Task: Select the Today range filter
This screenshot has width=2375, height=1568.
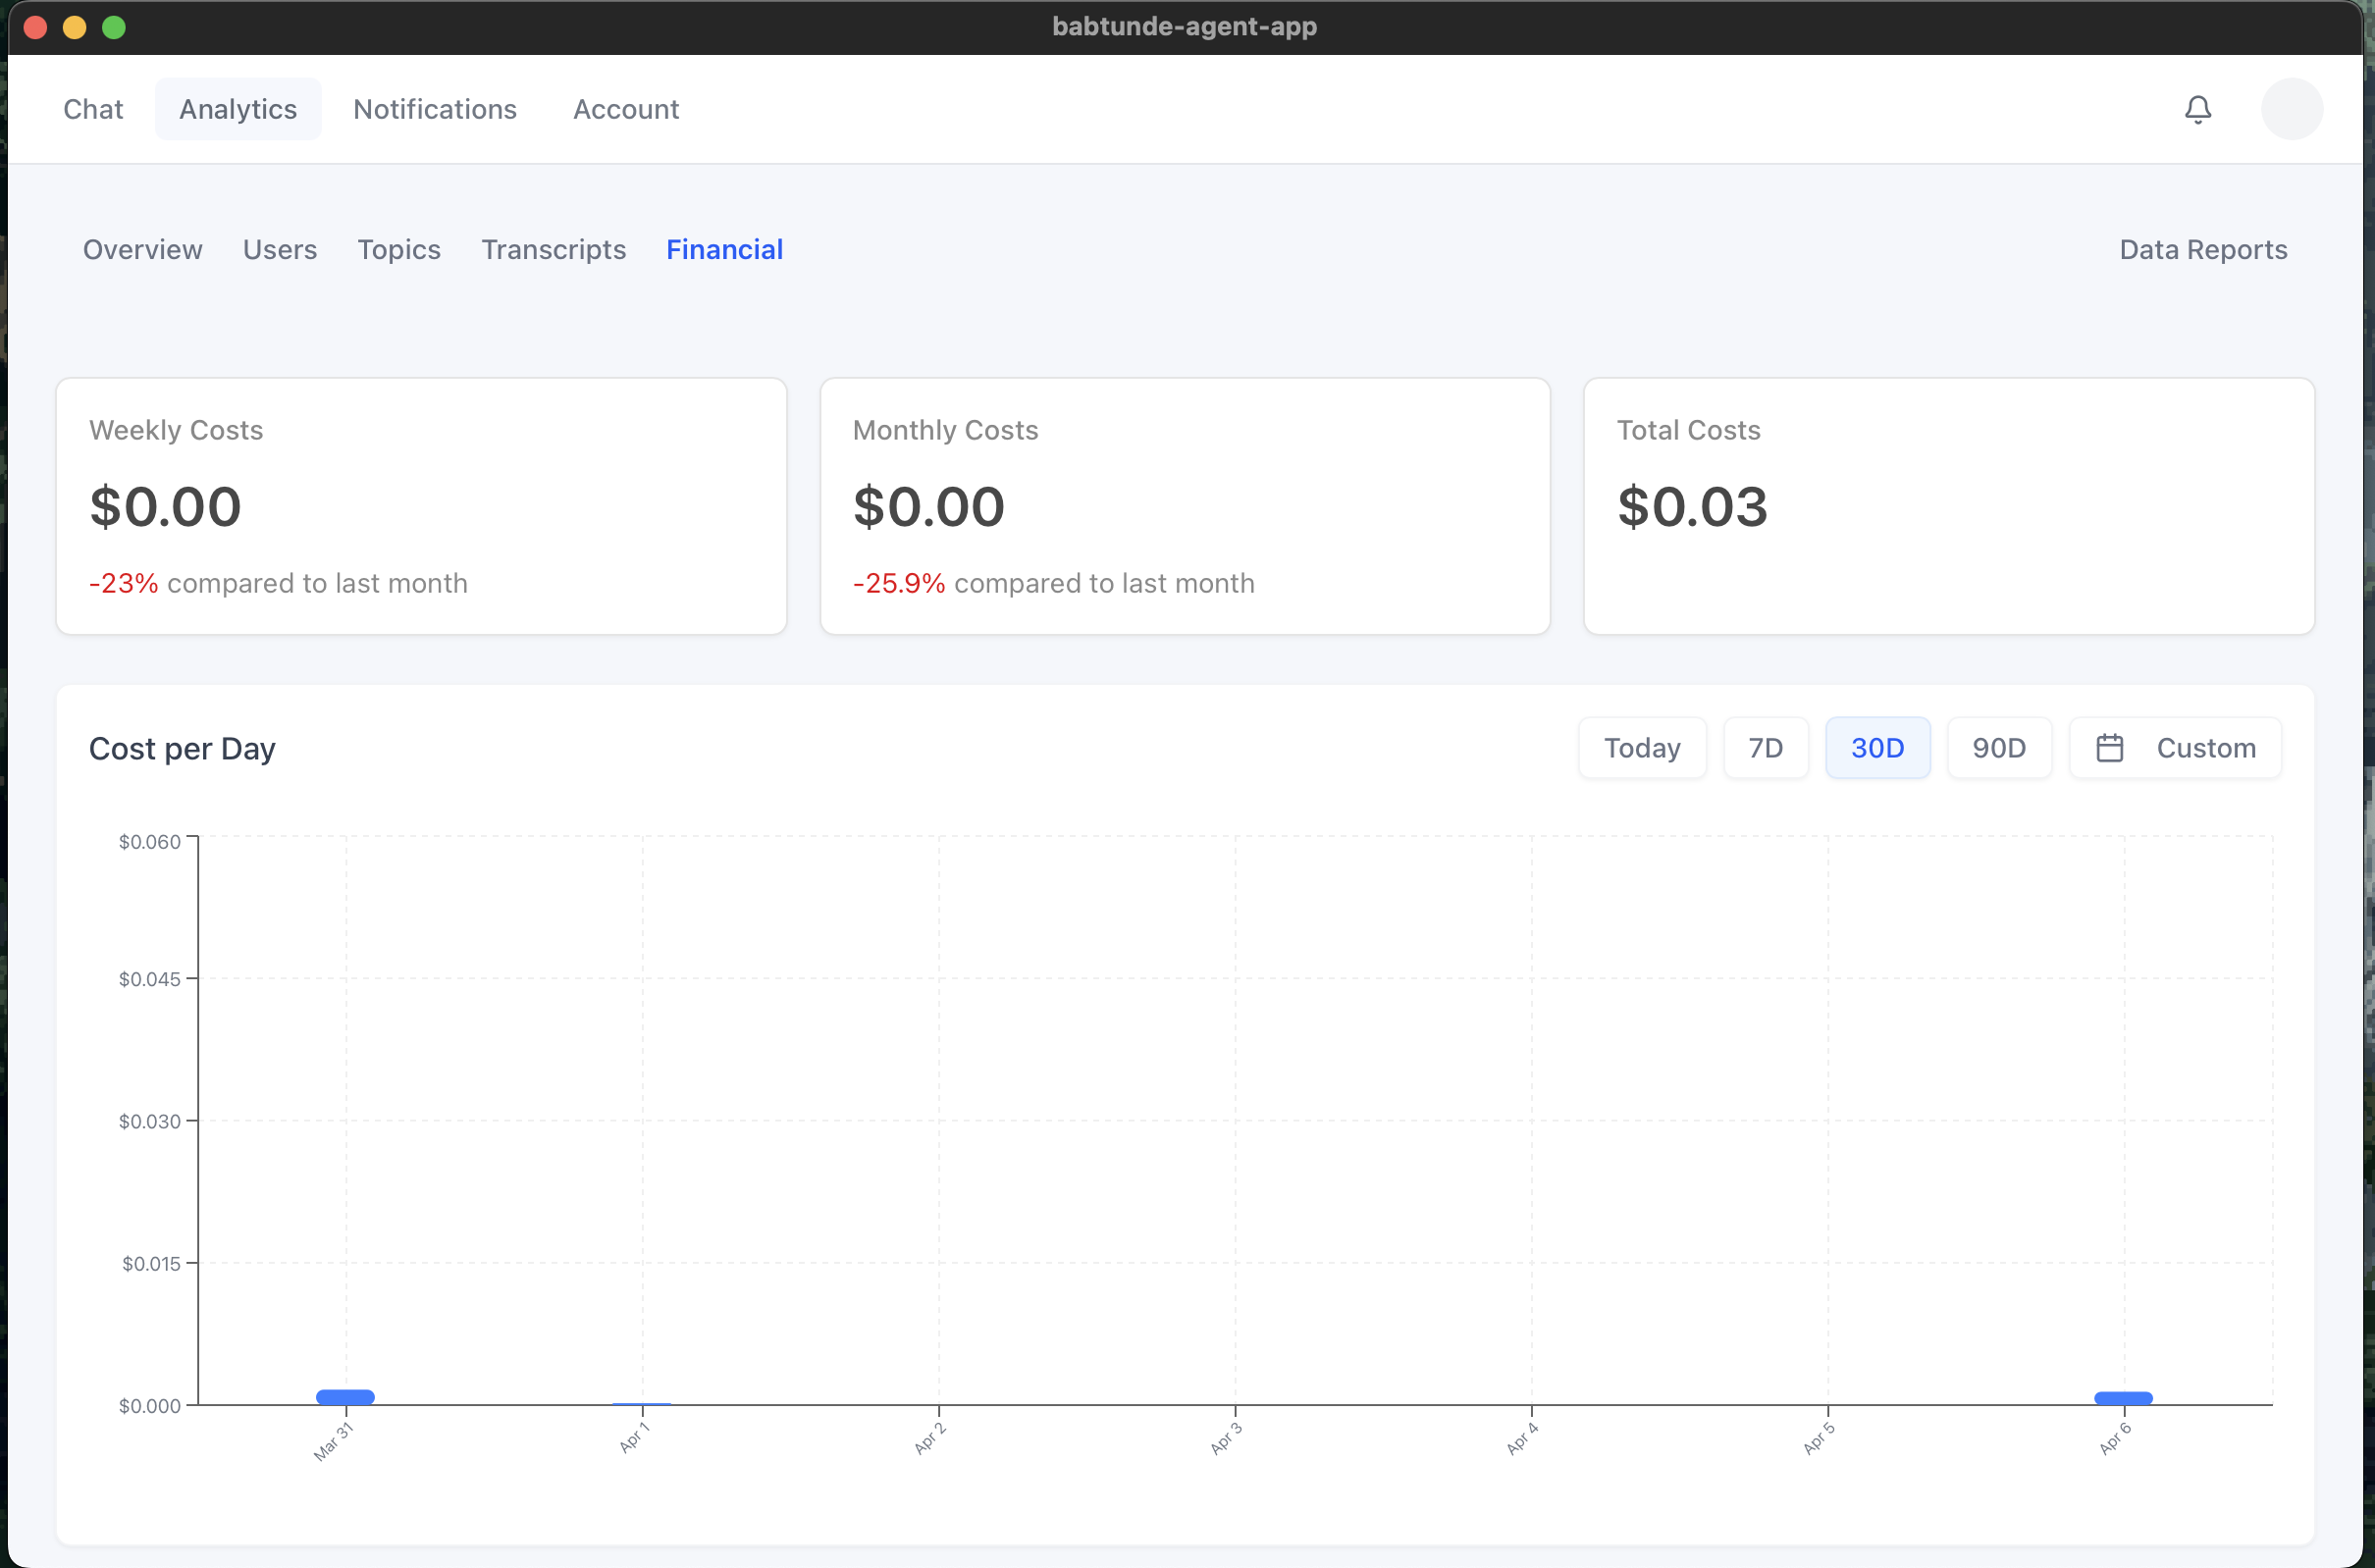Action: pos(1642,748)
